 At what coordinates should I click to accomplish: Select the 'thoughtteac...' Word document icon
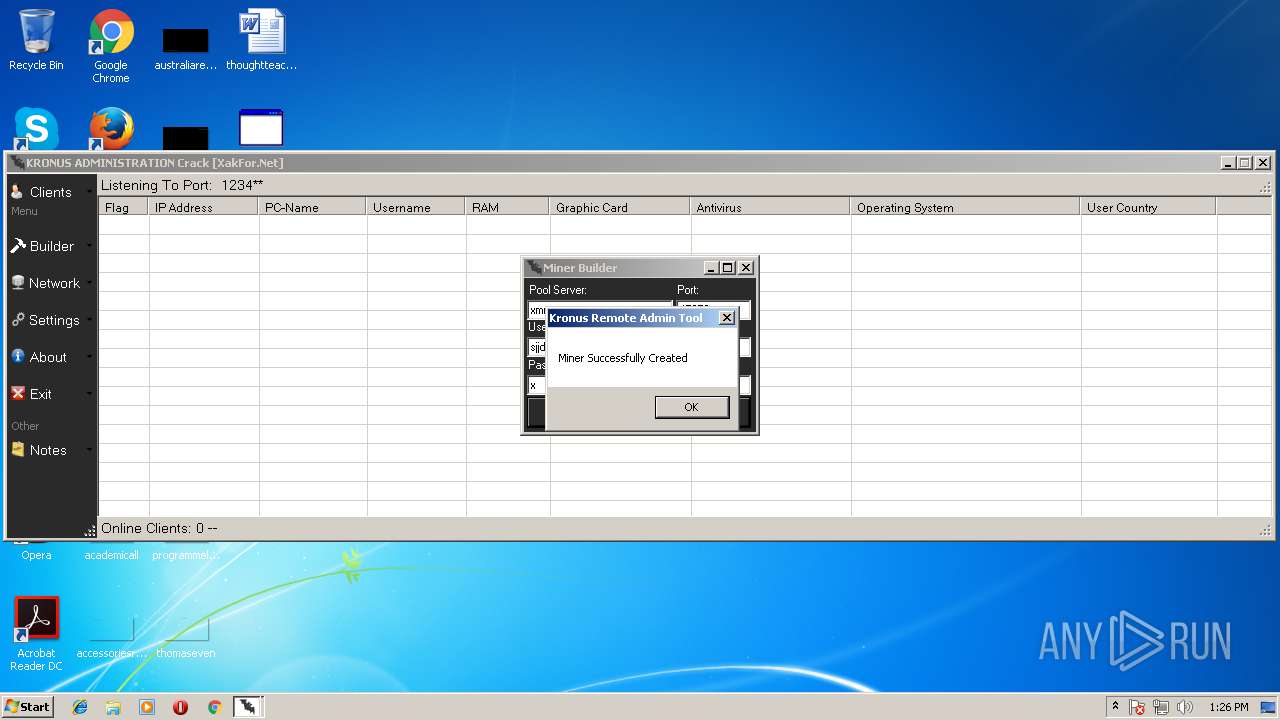[x=262, y=40]
